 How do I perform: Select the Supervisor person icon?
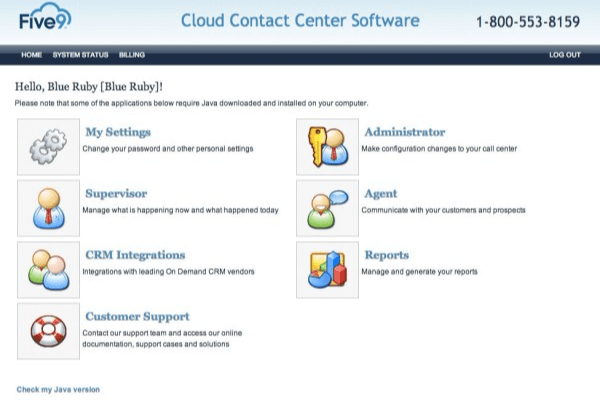(x=48, y=208)
